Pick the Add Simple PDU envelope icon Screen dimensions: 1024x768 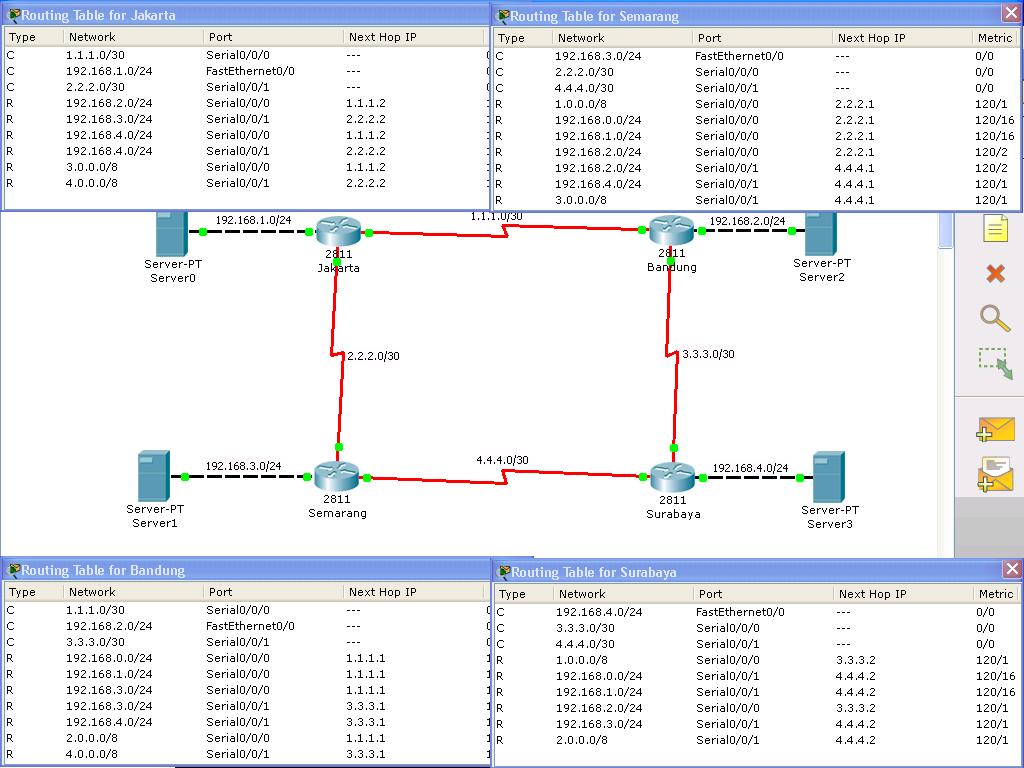coord(995,430)
